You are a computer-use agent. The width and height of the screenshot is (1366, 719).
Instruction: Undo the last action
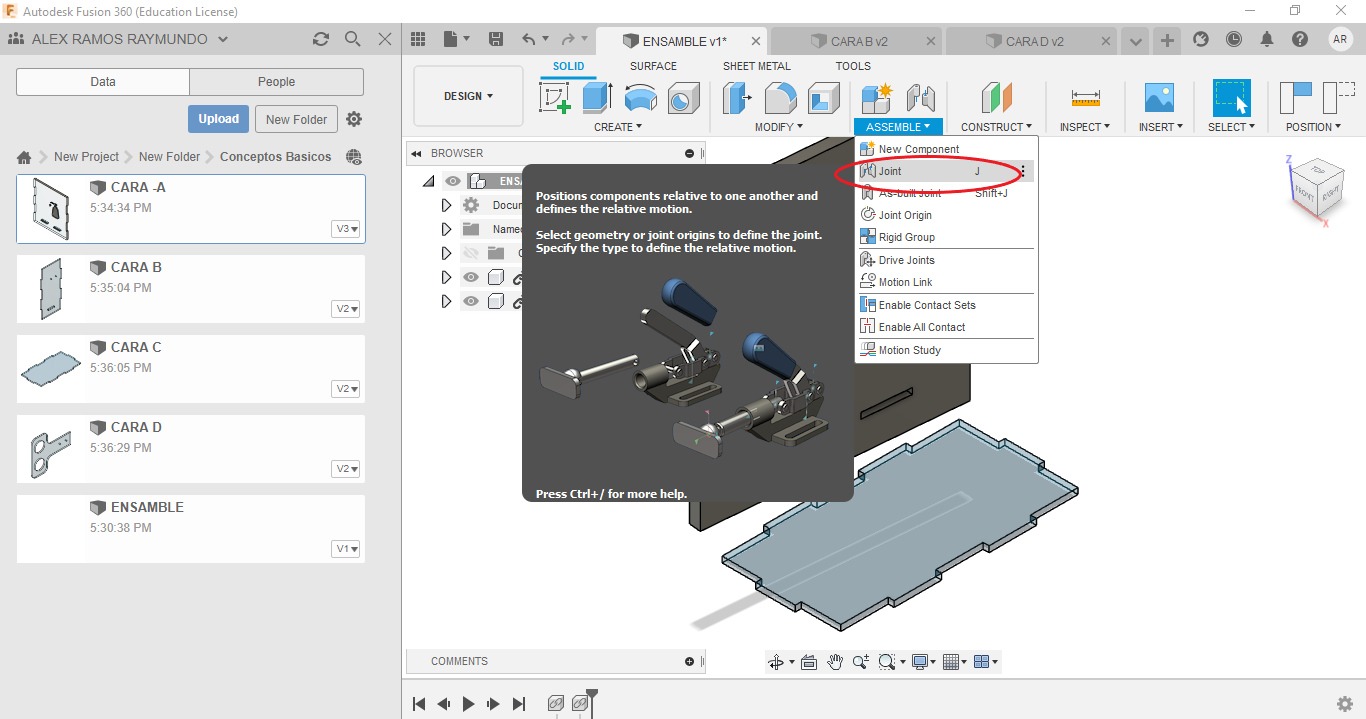coord(529,39)
